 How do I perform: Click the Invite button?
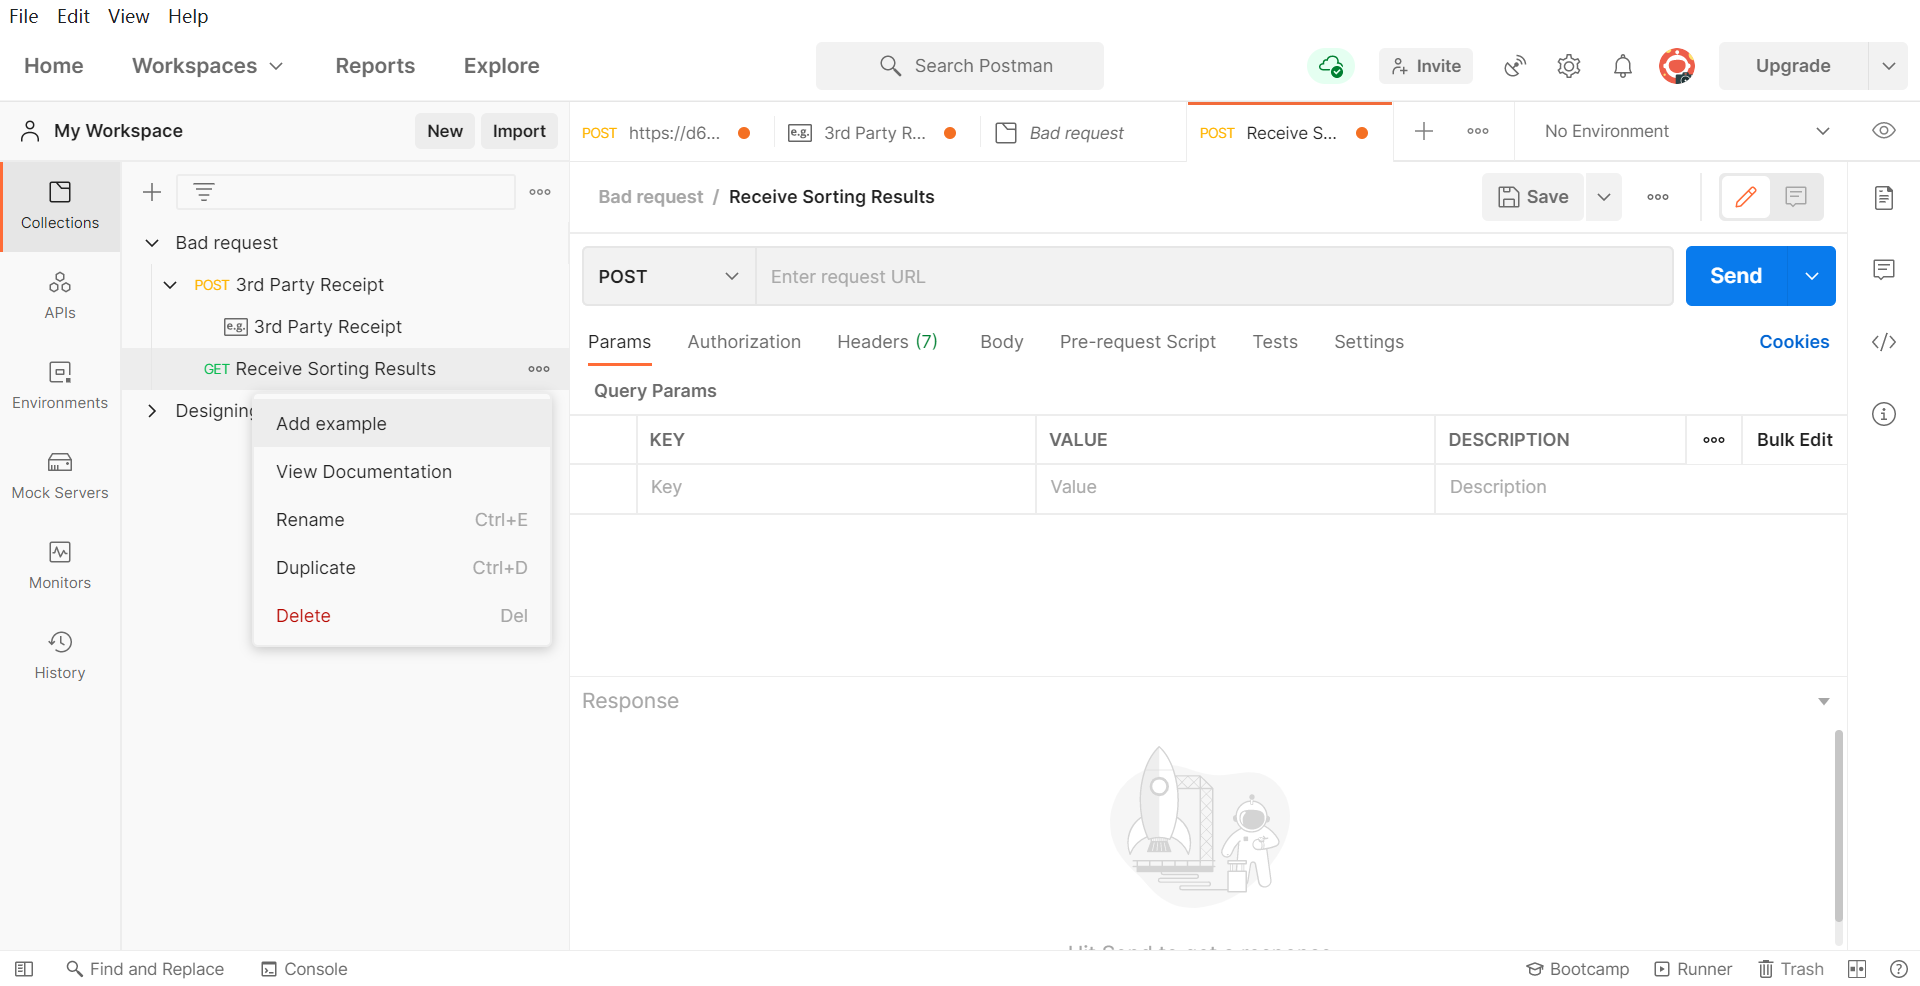tap(1425, 66)
